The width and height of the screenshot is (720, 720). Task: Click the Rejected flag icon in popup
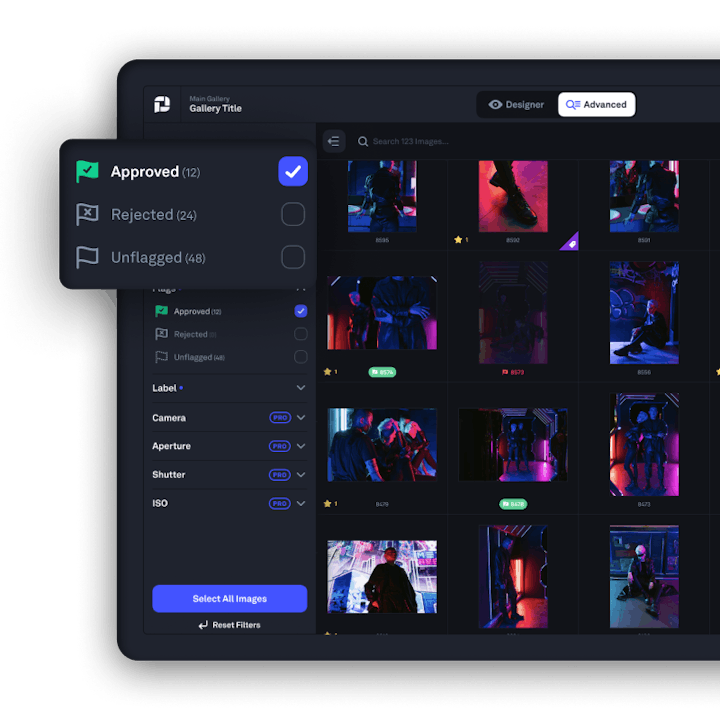(87, 214)
